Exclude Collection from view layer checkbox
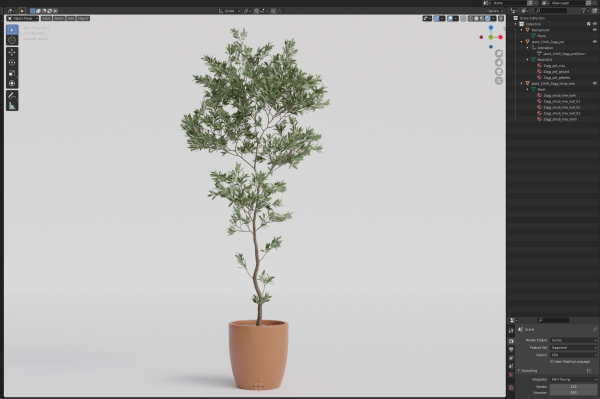Image resolution: width=600 pixels, height=399 pixels. (x=589, y=24)
